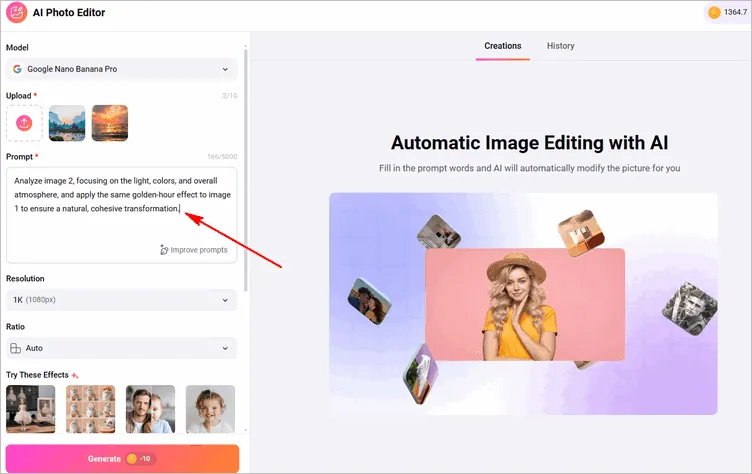752x474 pixels.
Task: Click the Try These Effects label
Action: pyautogui.click(x=37, y=375)
